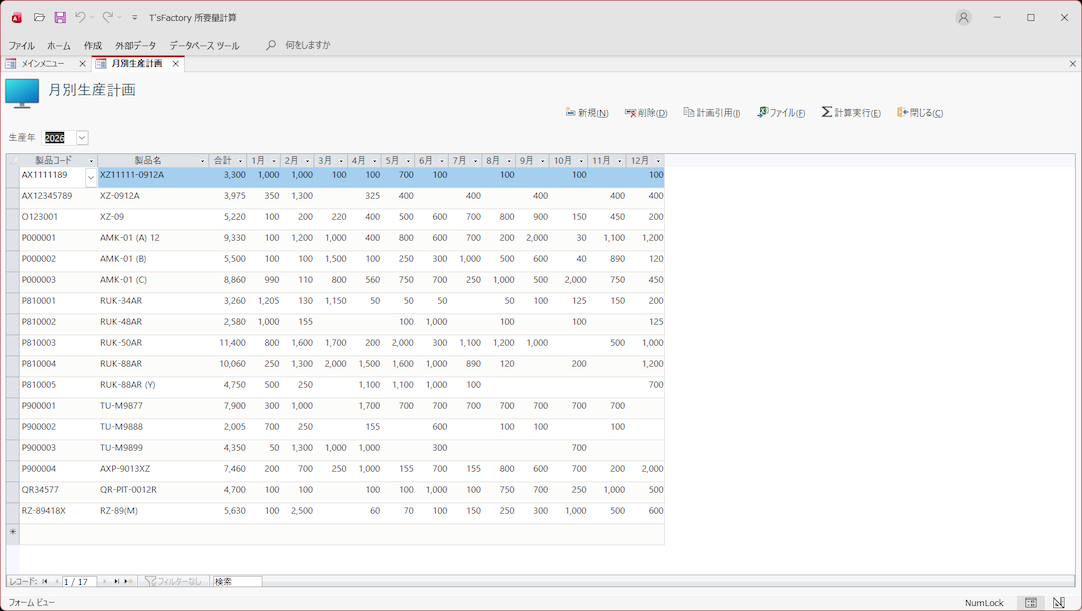This screenshot has height=611, width=1082.
Task: Go to next record in navigator
Action: [105, 581]
